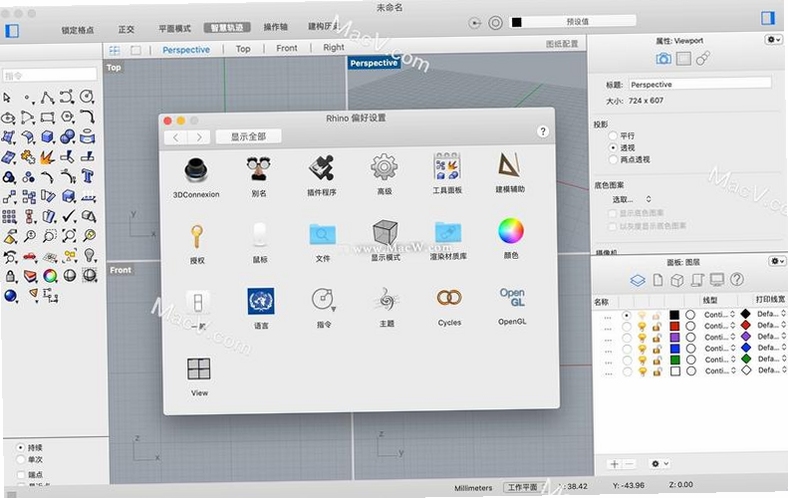Image resolution: width=788 pixels, height=498 pixels.
Task: Open the linetype dropdown for the black layer
Action: [x=720, y=315]
